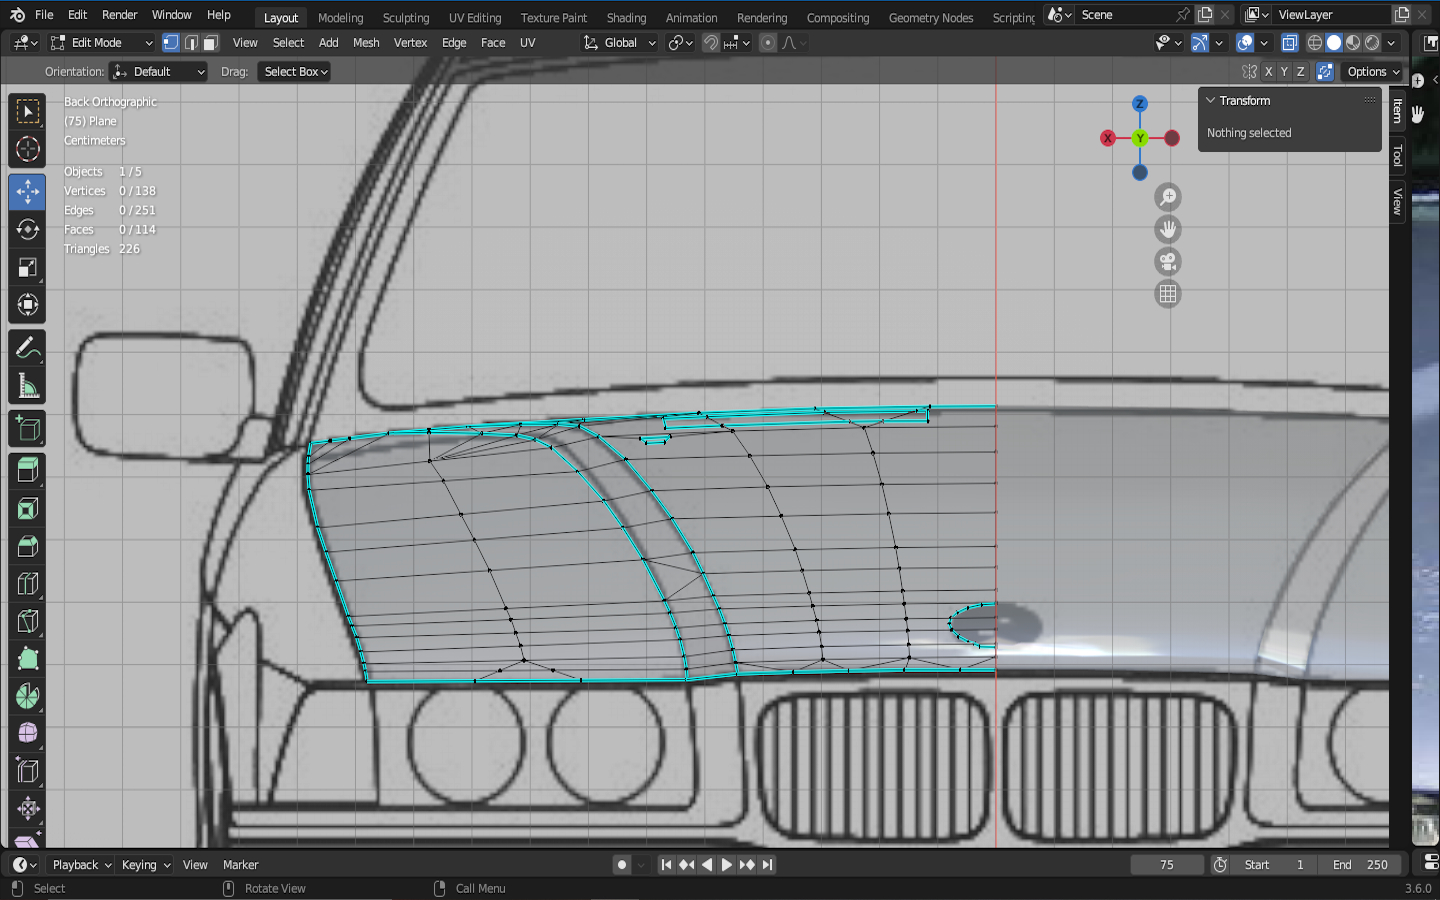Switch to perspective/orthographic grid icon

click(x=1167, y=294)
